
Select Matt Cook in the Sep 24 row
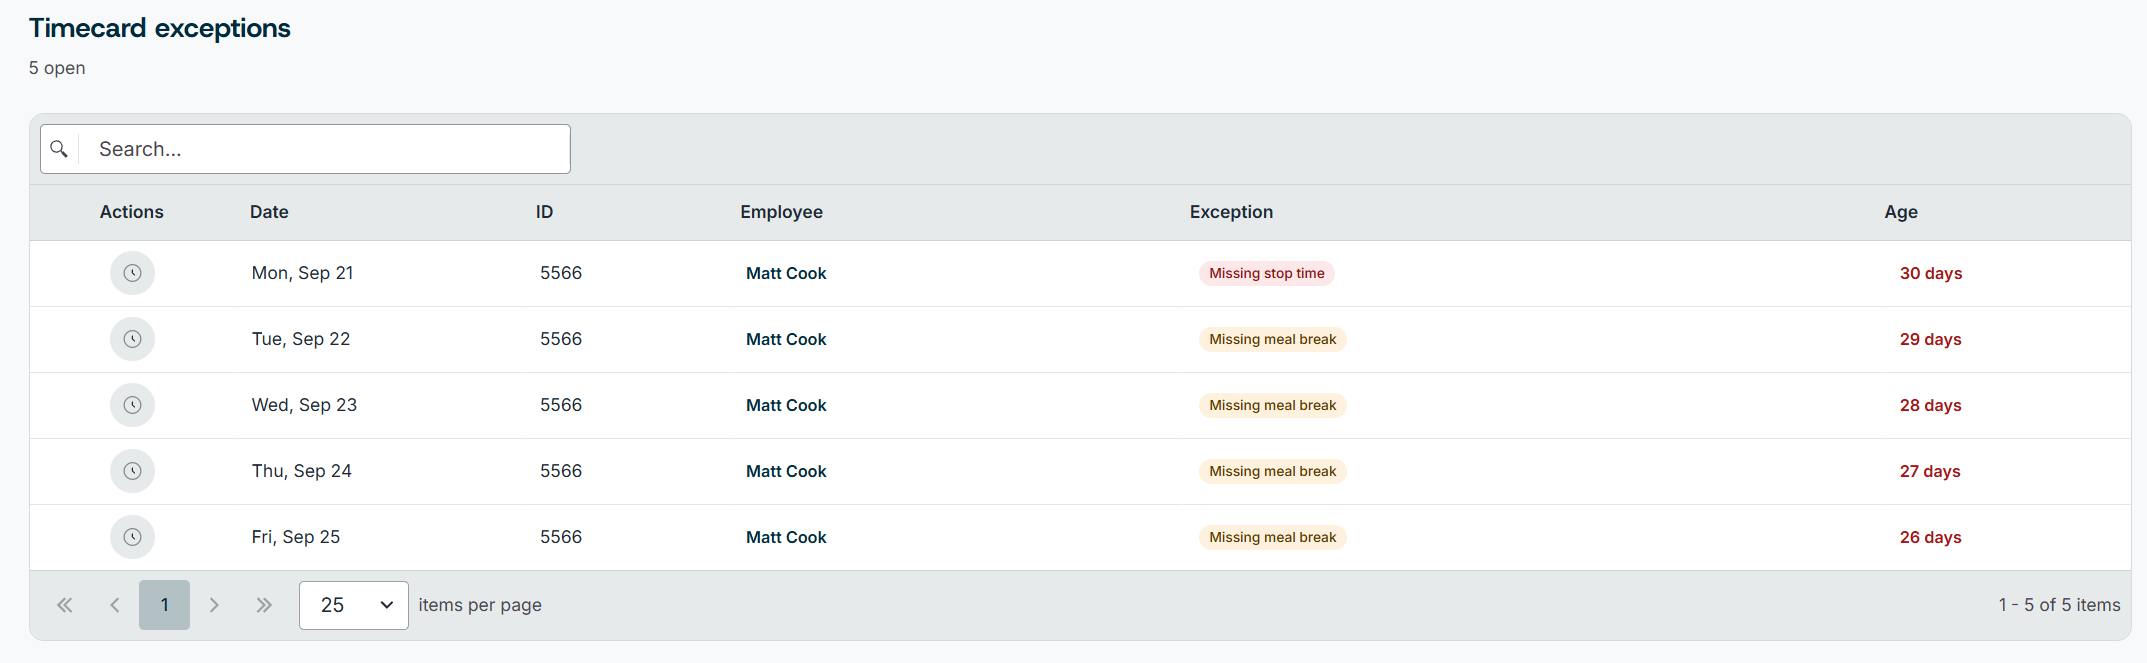(x=786, y=471)
